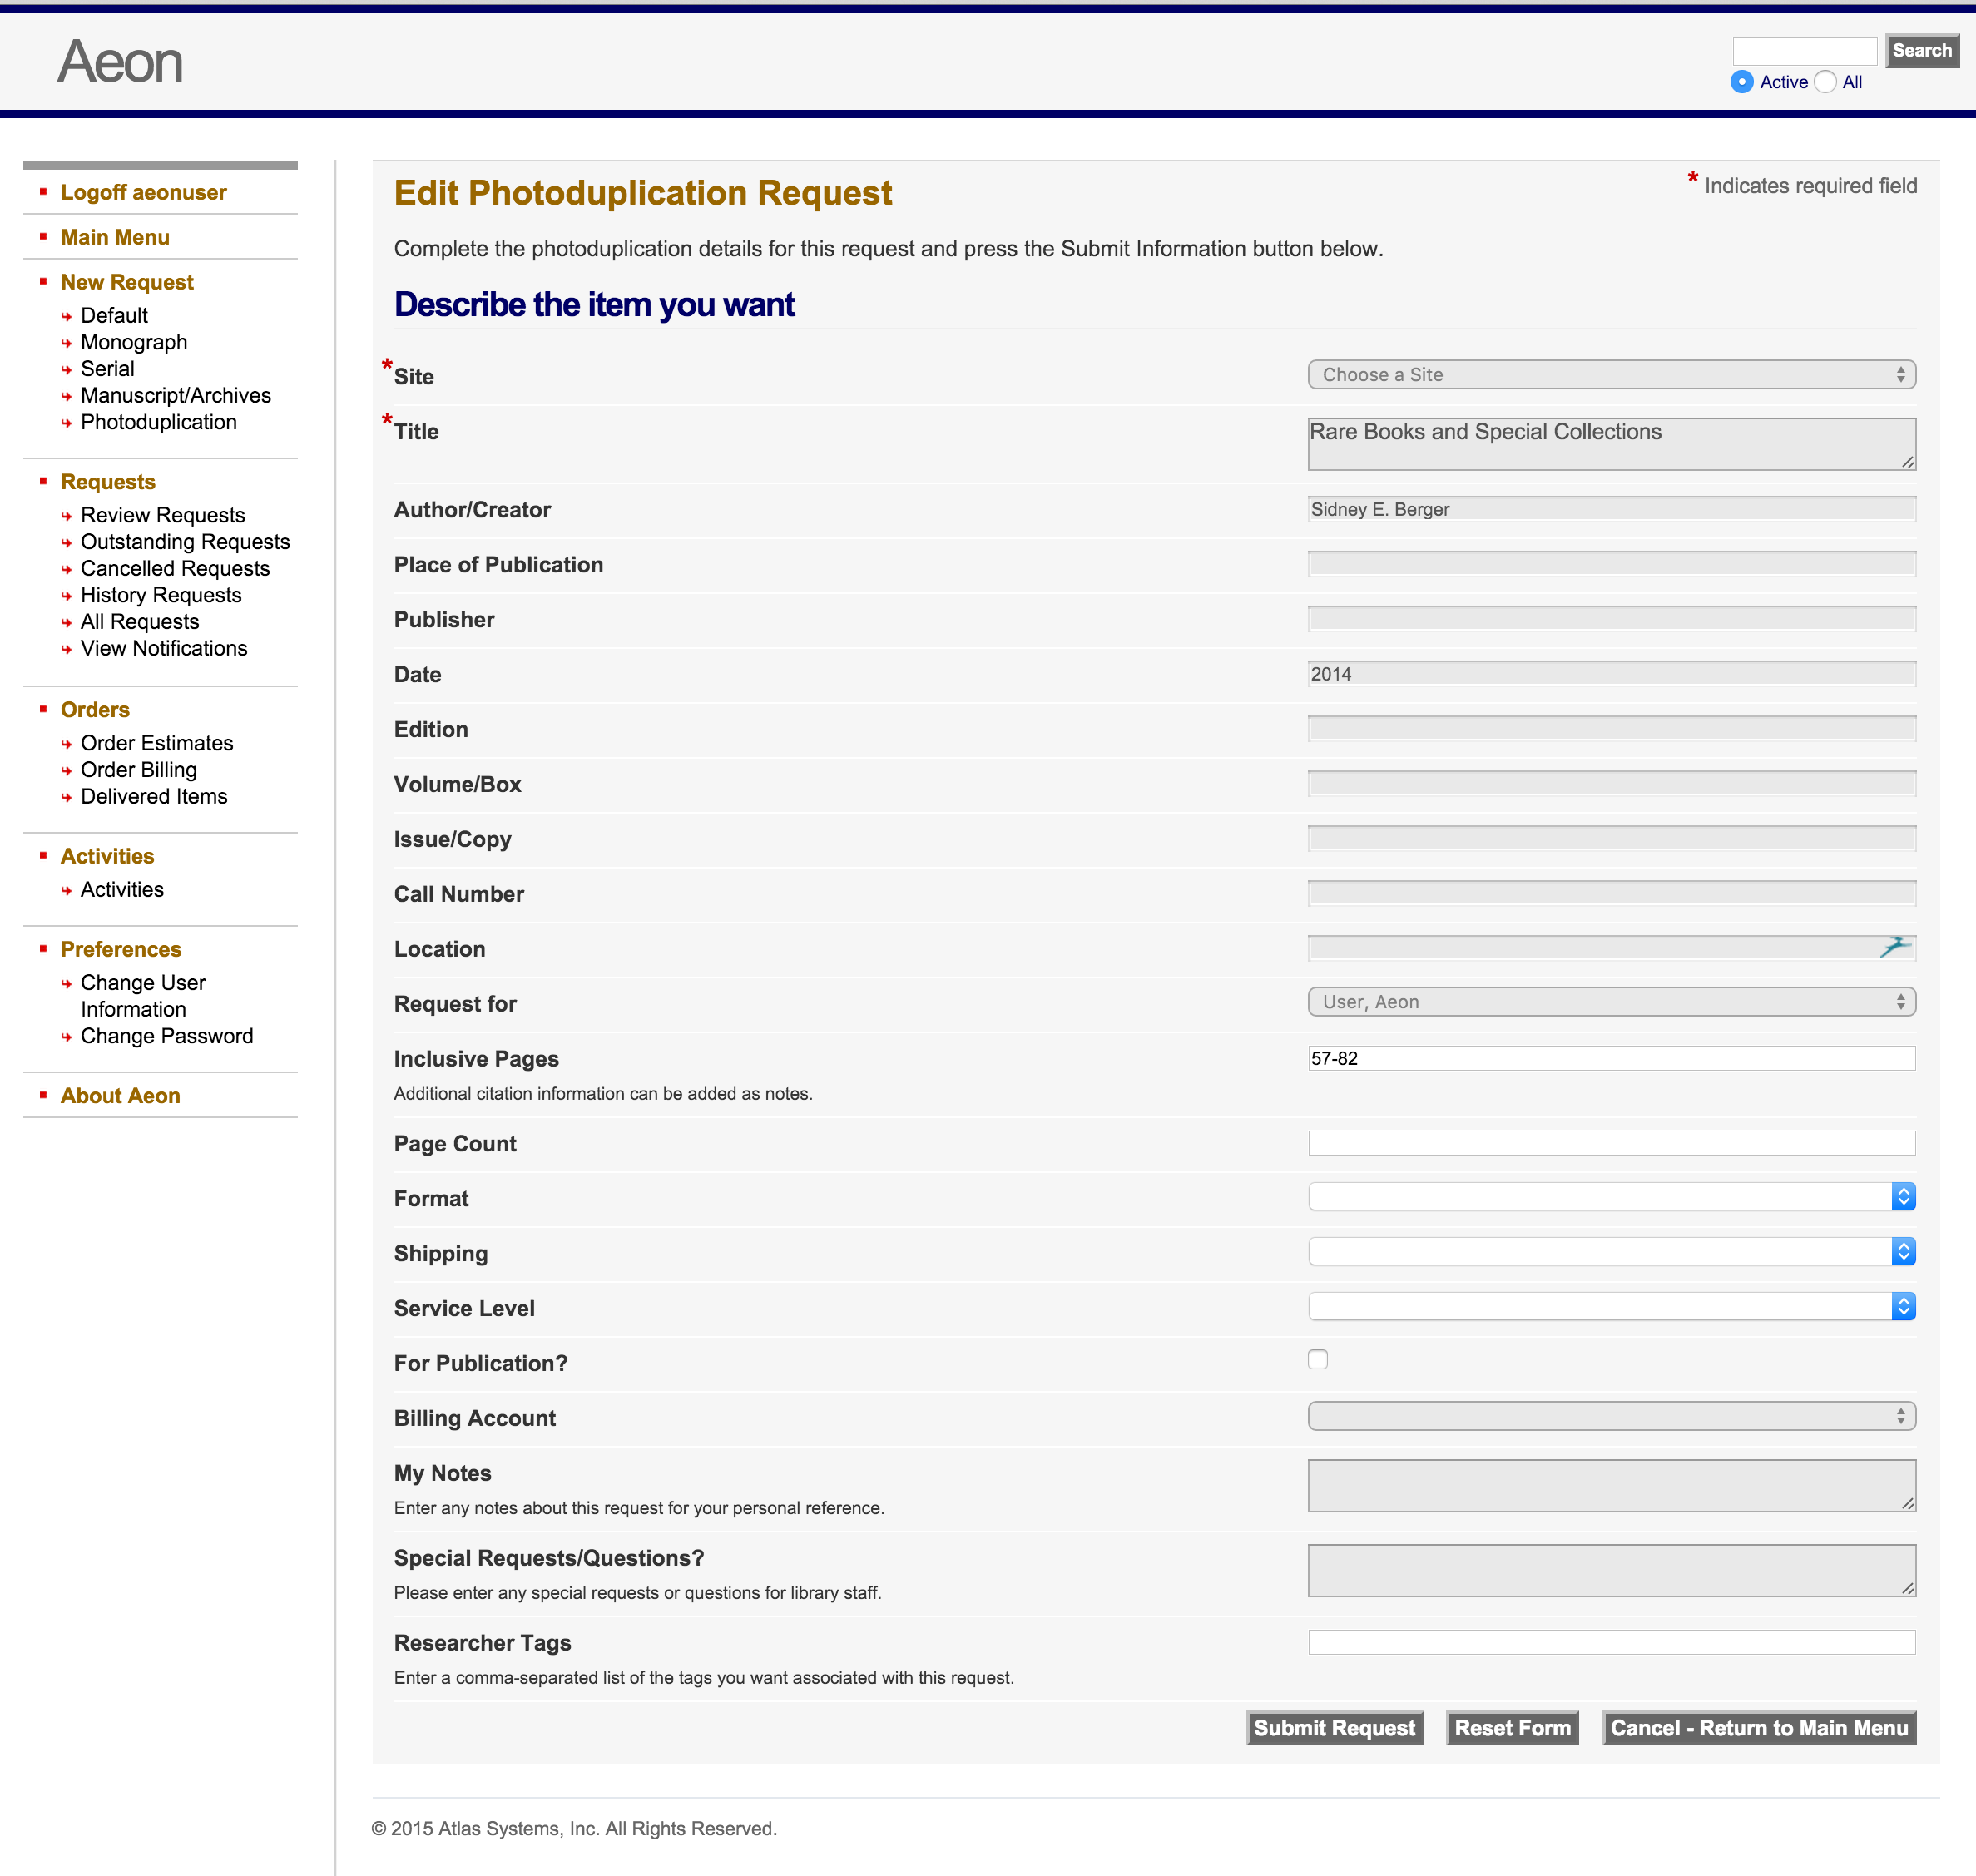Click the Reset Form button
1976x1876 pixels.
[1512, 1728]
